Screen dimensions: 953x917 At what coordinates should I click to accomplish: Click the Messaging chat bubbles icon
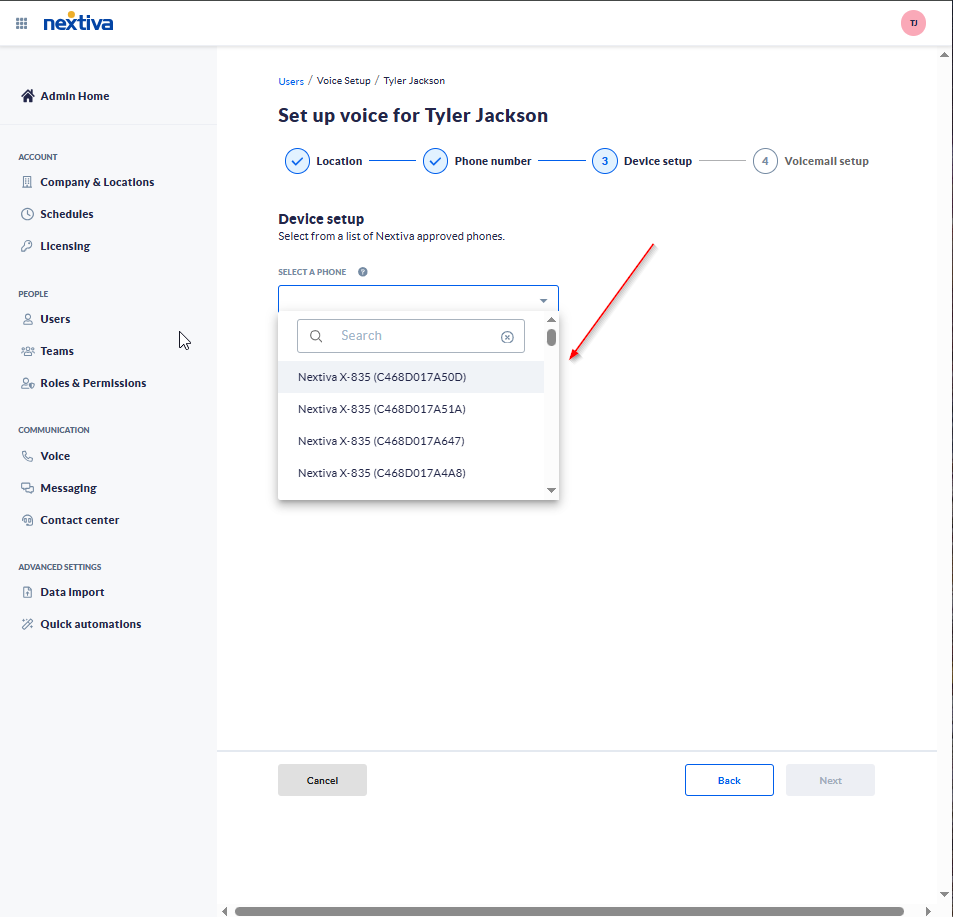click(x=27, y=488)
